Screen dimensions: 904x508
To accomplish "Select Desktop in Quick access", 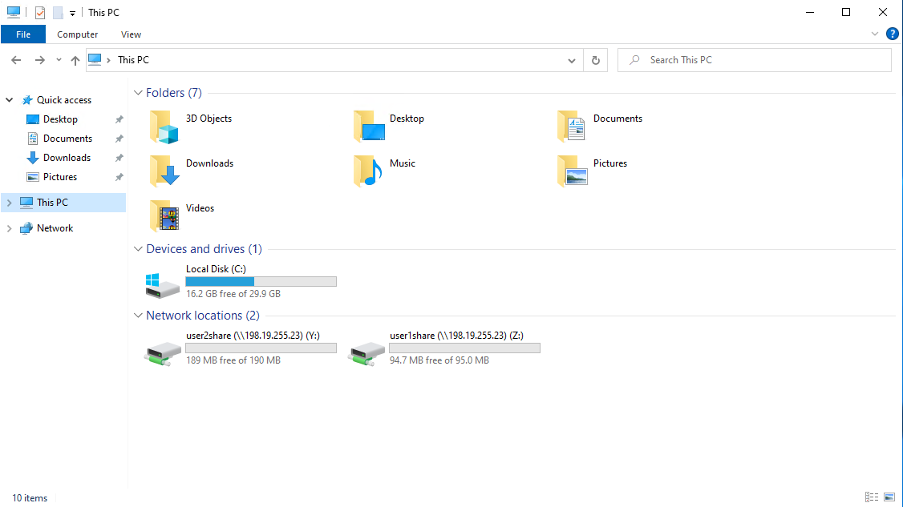I will click(60, 119).
